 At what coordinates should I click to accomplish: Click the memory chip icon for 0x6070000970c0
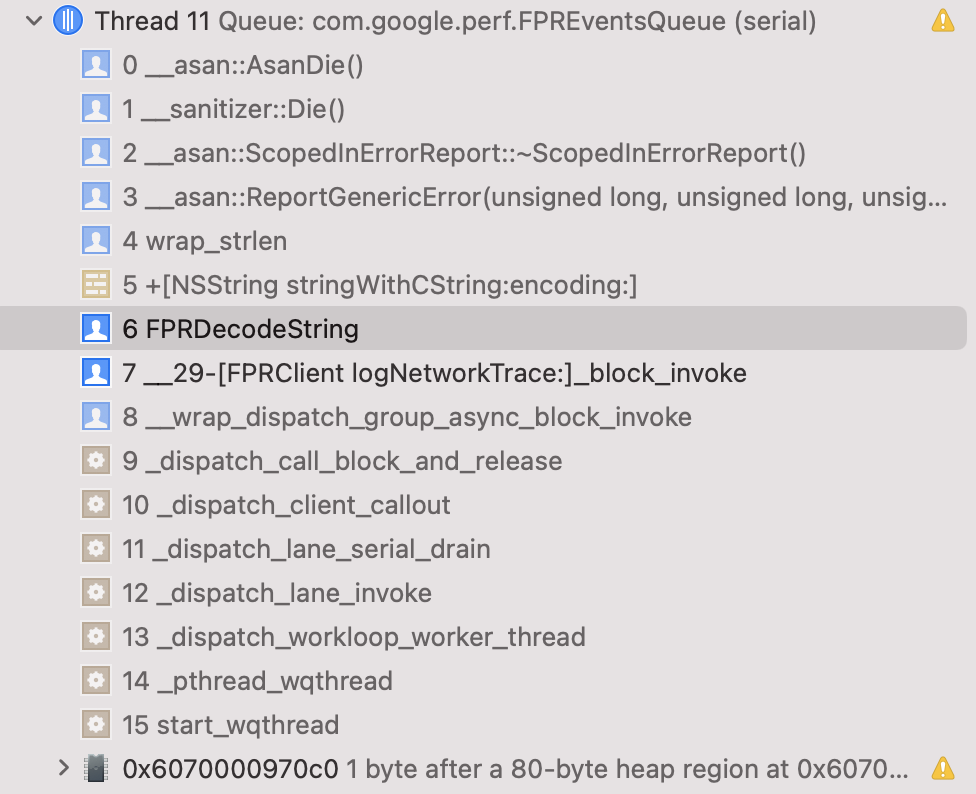click(x=96, y=768)
